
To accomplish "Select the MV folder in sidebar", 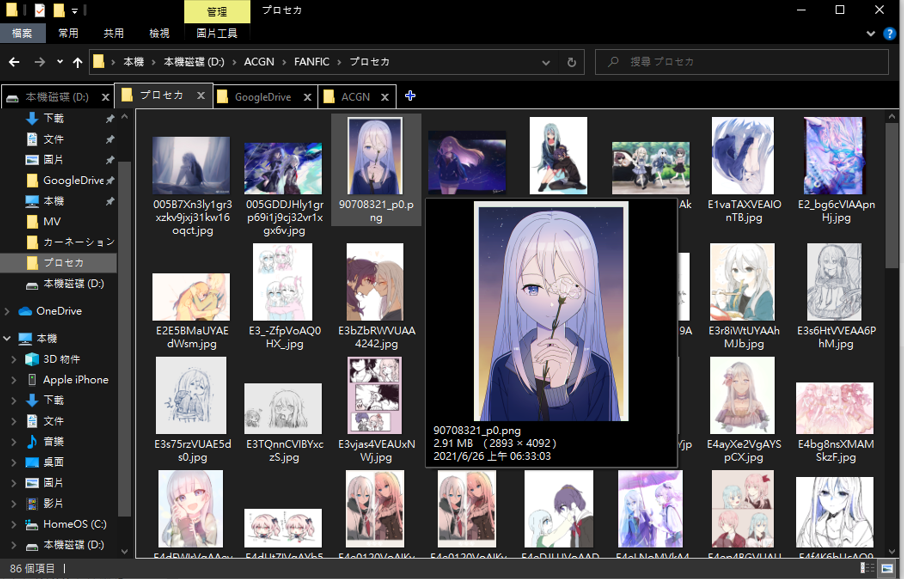I will tap(51, 221).
